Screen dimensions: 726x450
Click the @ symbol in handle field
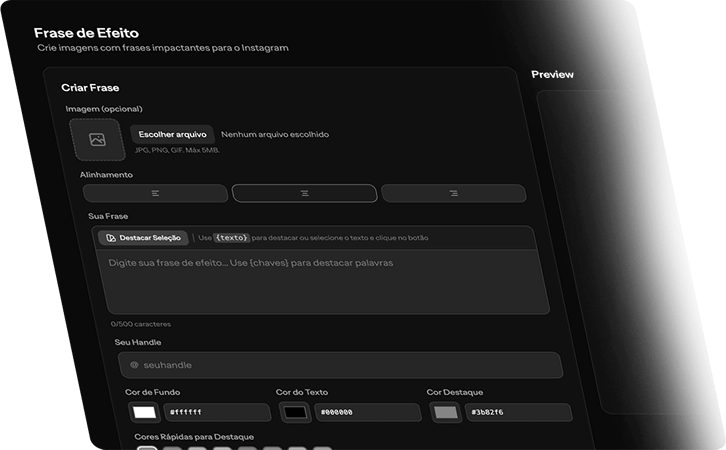[x=134, y=365]
